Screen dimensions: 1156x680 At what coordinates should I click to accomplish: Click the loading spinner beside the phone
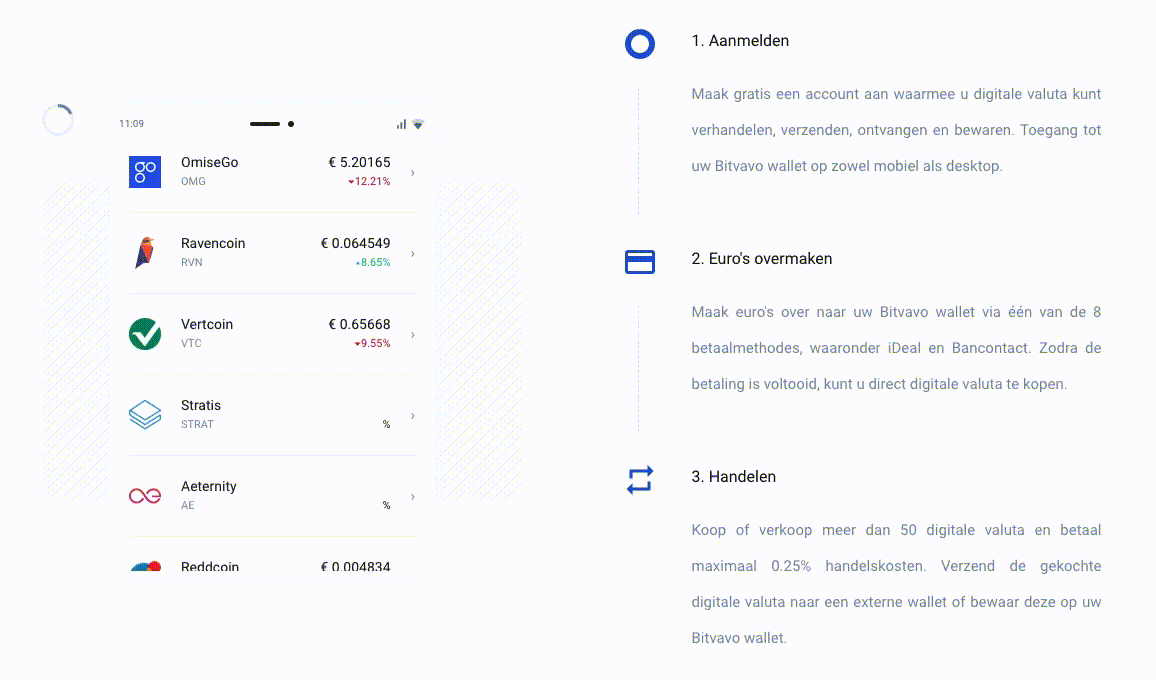tap(58, 120)
